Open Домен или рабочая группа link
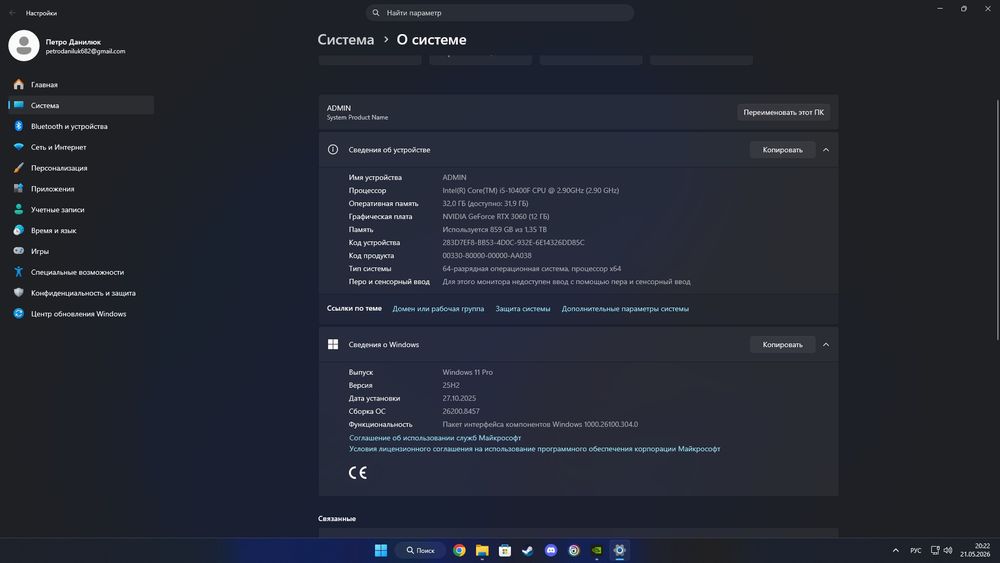 click(x=438, y=309)
